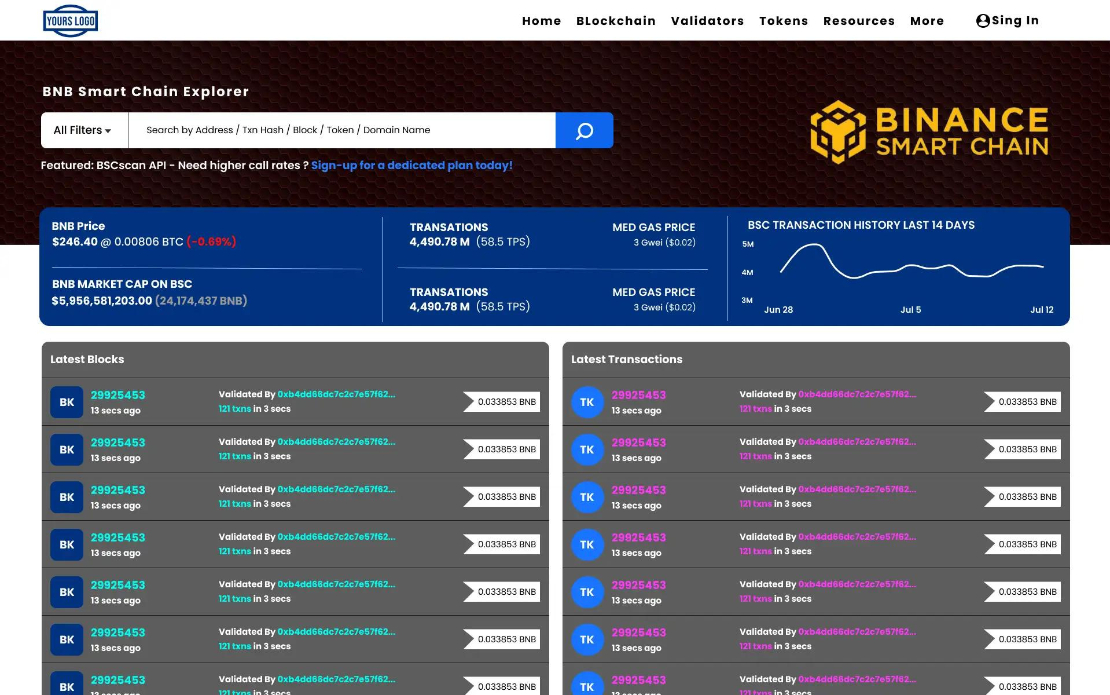Open the Home menu item

point(542,21)
